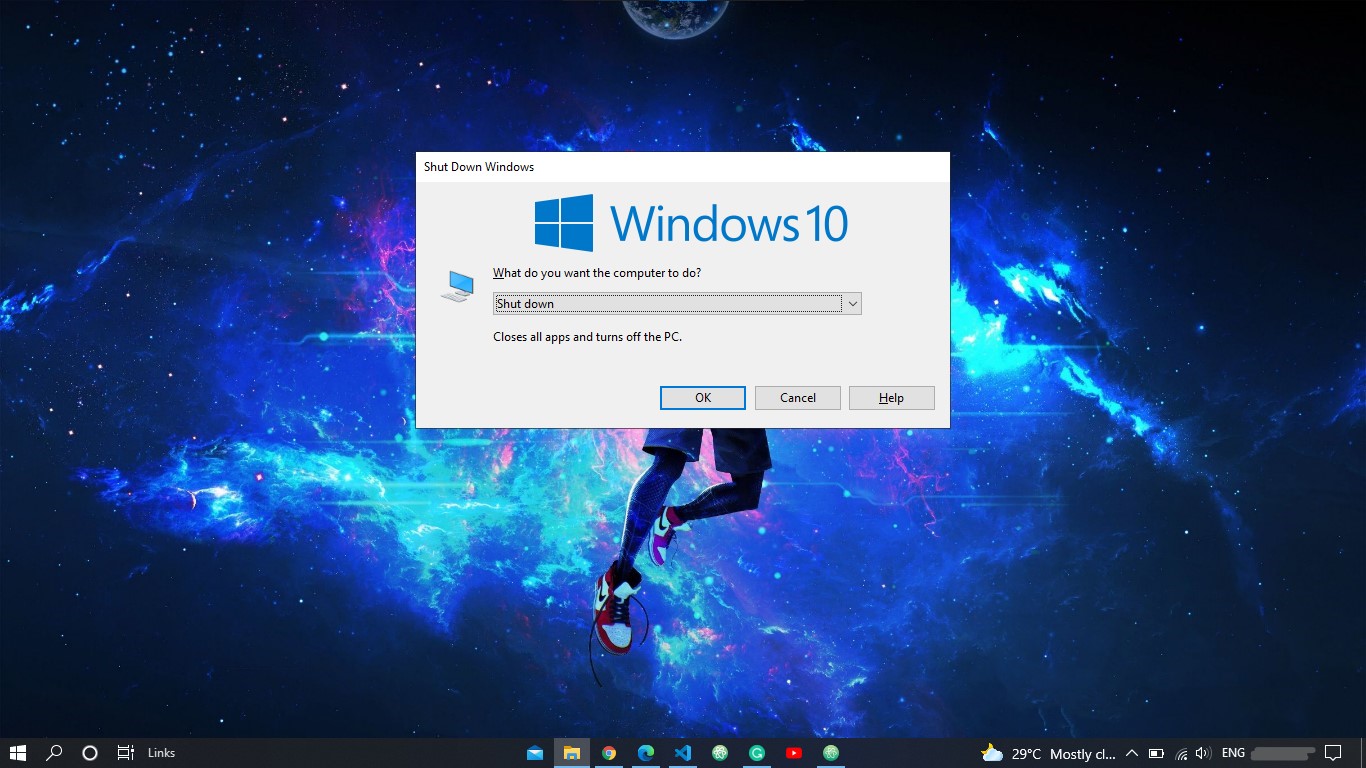This screenshot has width=1366, height=768.
Task: Open taskbar Search magnifier
Action: (x=55, y=753)
